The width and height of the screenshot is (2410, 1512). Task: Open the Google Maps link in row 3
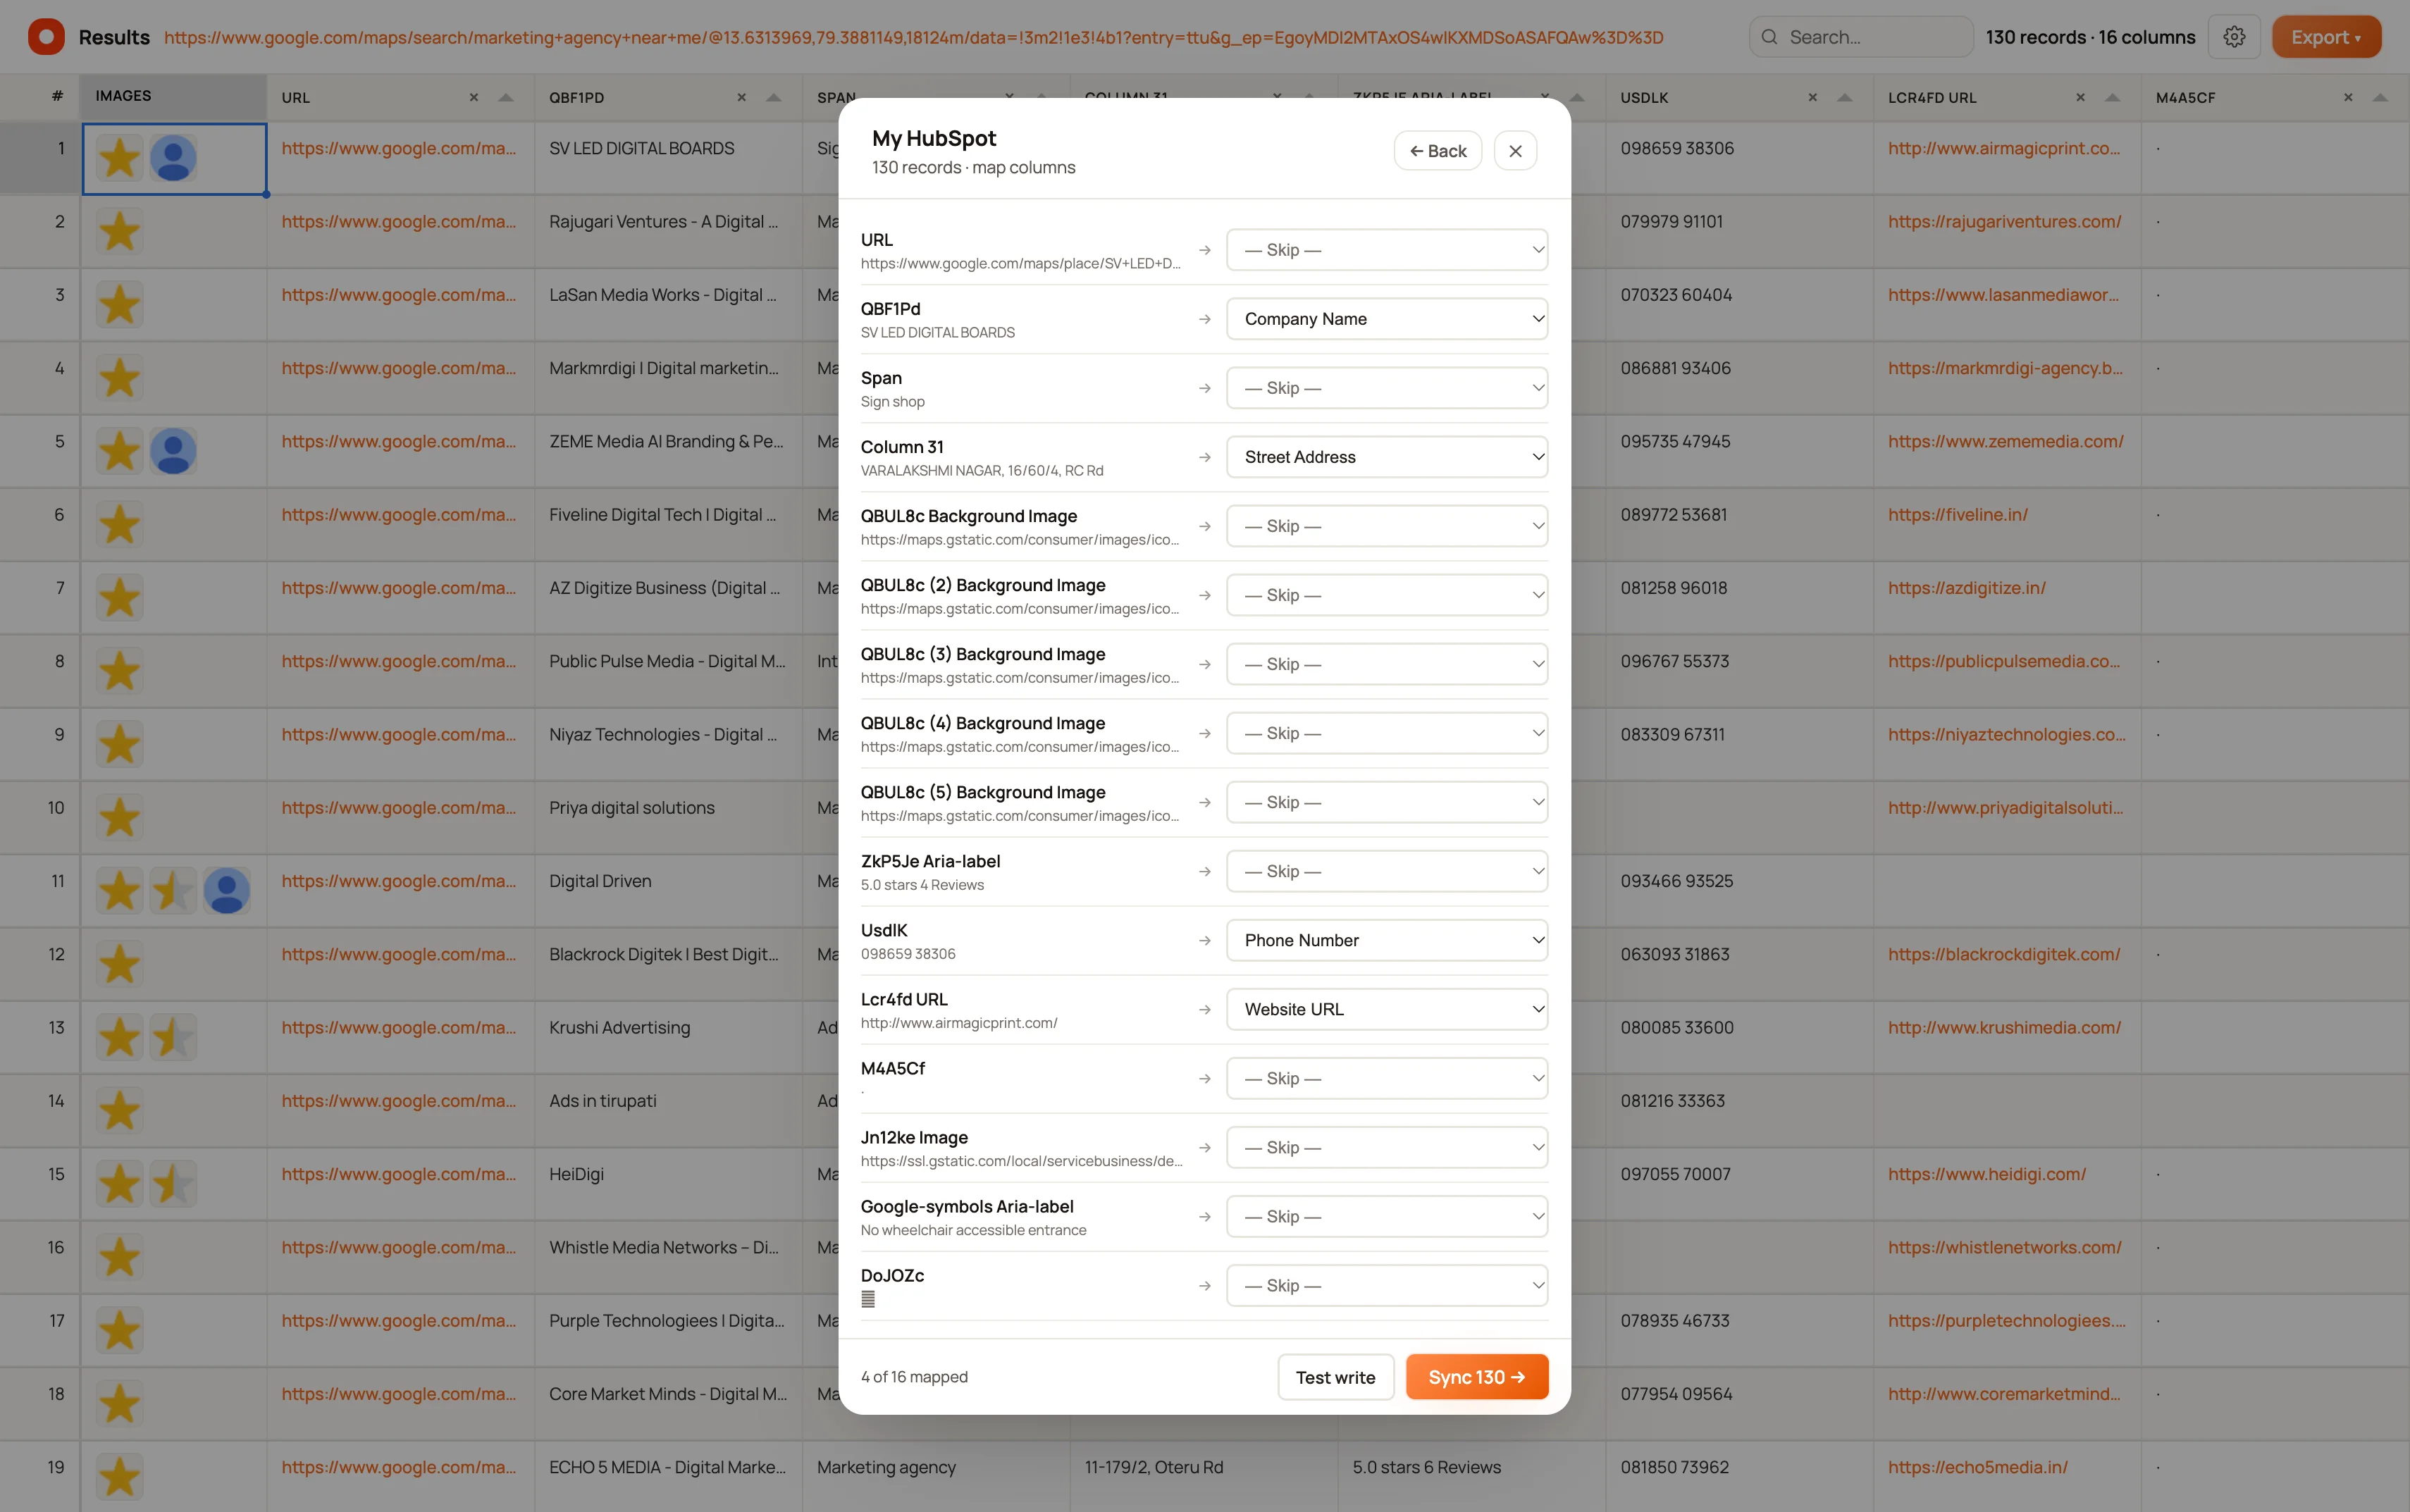399,294
